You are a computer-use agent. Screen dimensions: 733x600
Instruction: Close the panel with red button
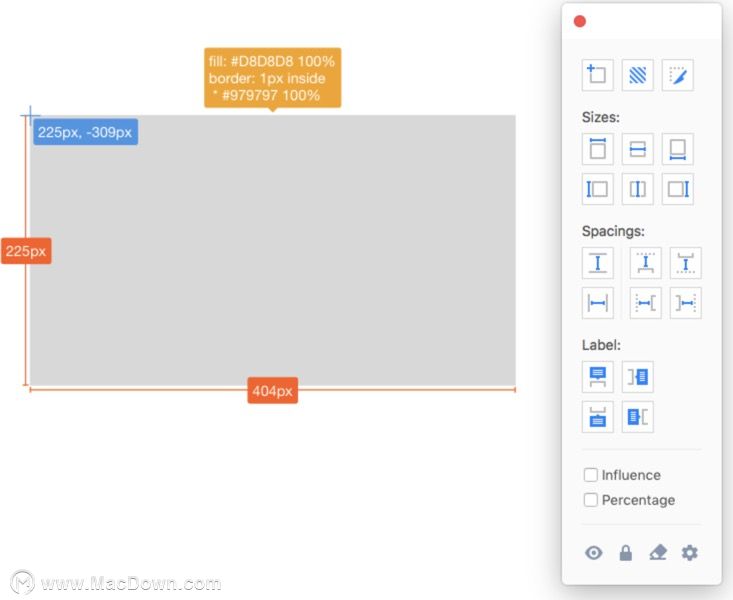tap(580, 22)
